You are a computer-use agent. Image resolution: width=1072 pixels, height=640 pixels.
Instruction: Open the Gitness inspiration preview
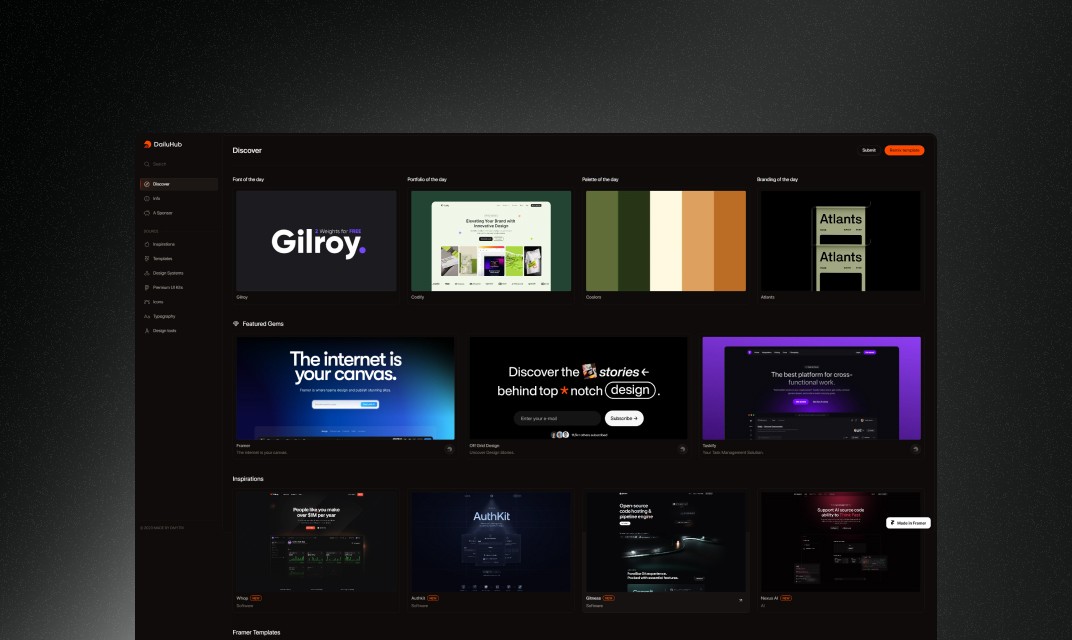point(666,542)
